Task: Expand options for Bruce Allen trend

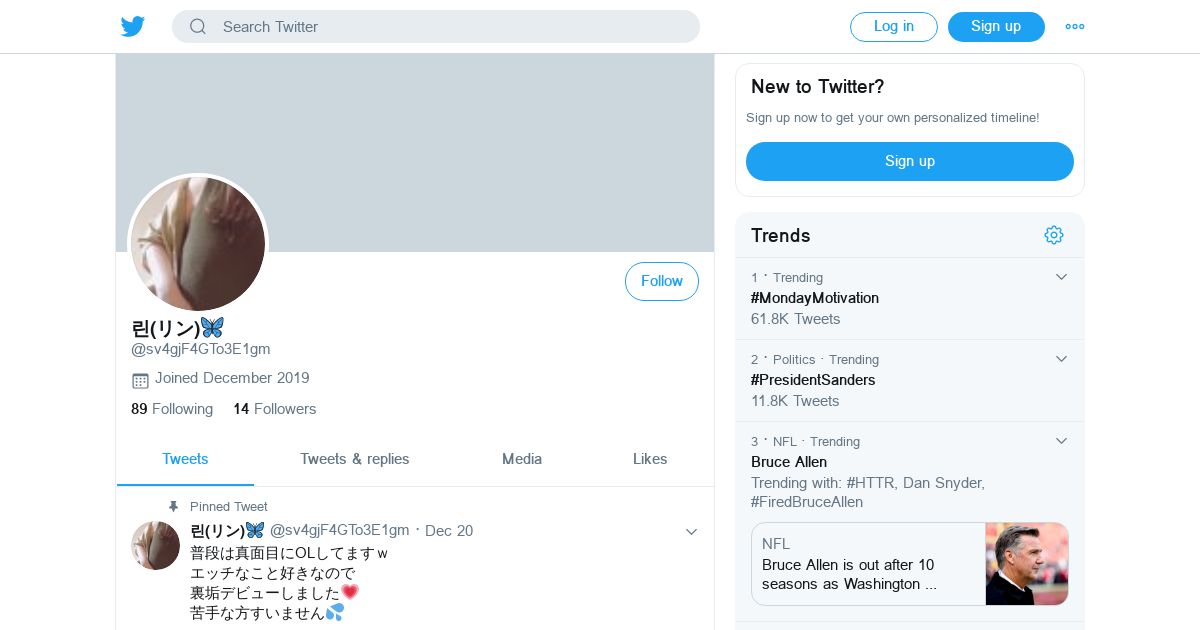Action: click(x=1062, y=441)
